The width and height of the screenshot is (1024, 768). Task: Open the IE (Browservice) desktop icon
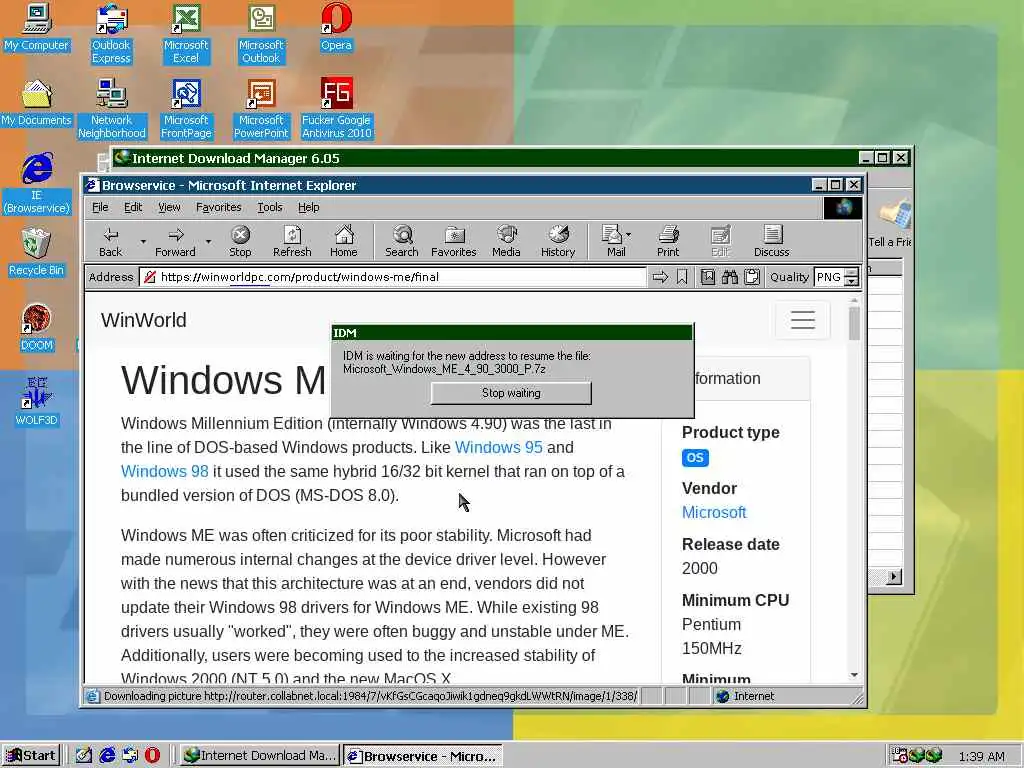[x=37, y=183]
